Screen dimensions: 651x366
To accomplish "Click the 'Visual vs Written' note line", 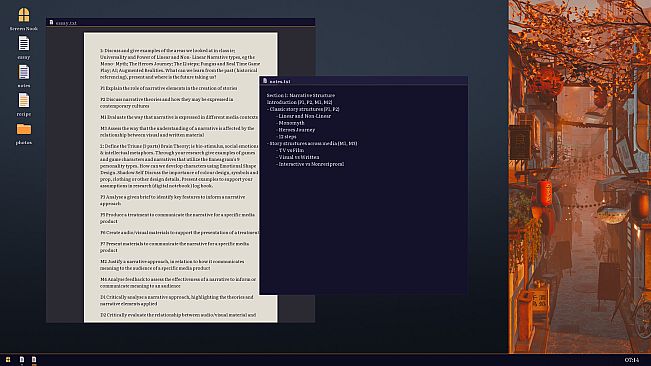I will pyautogui.click(x=299, y=157).
